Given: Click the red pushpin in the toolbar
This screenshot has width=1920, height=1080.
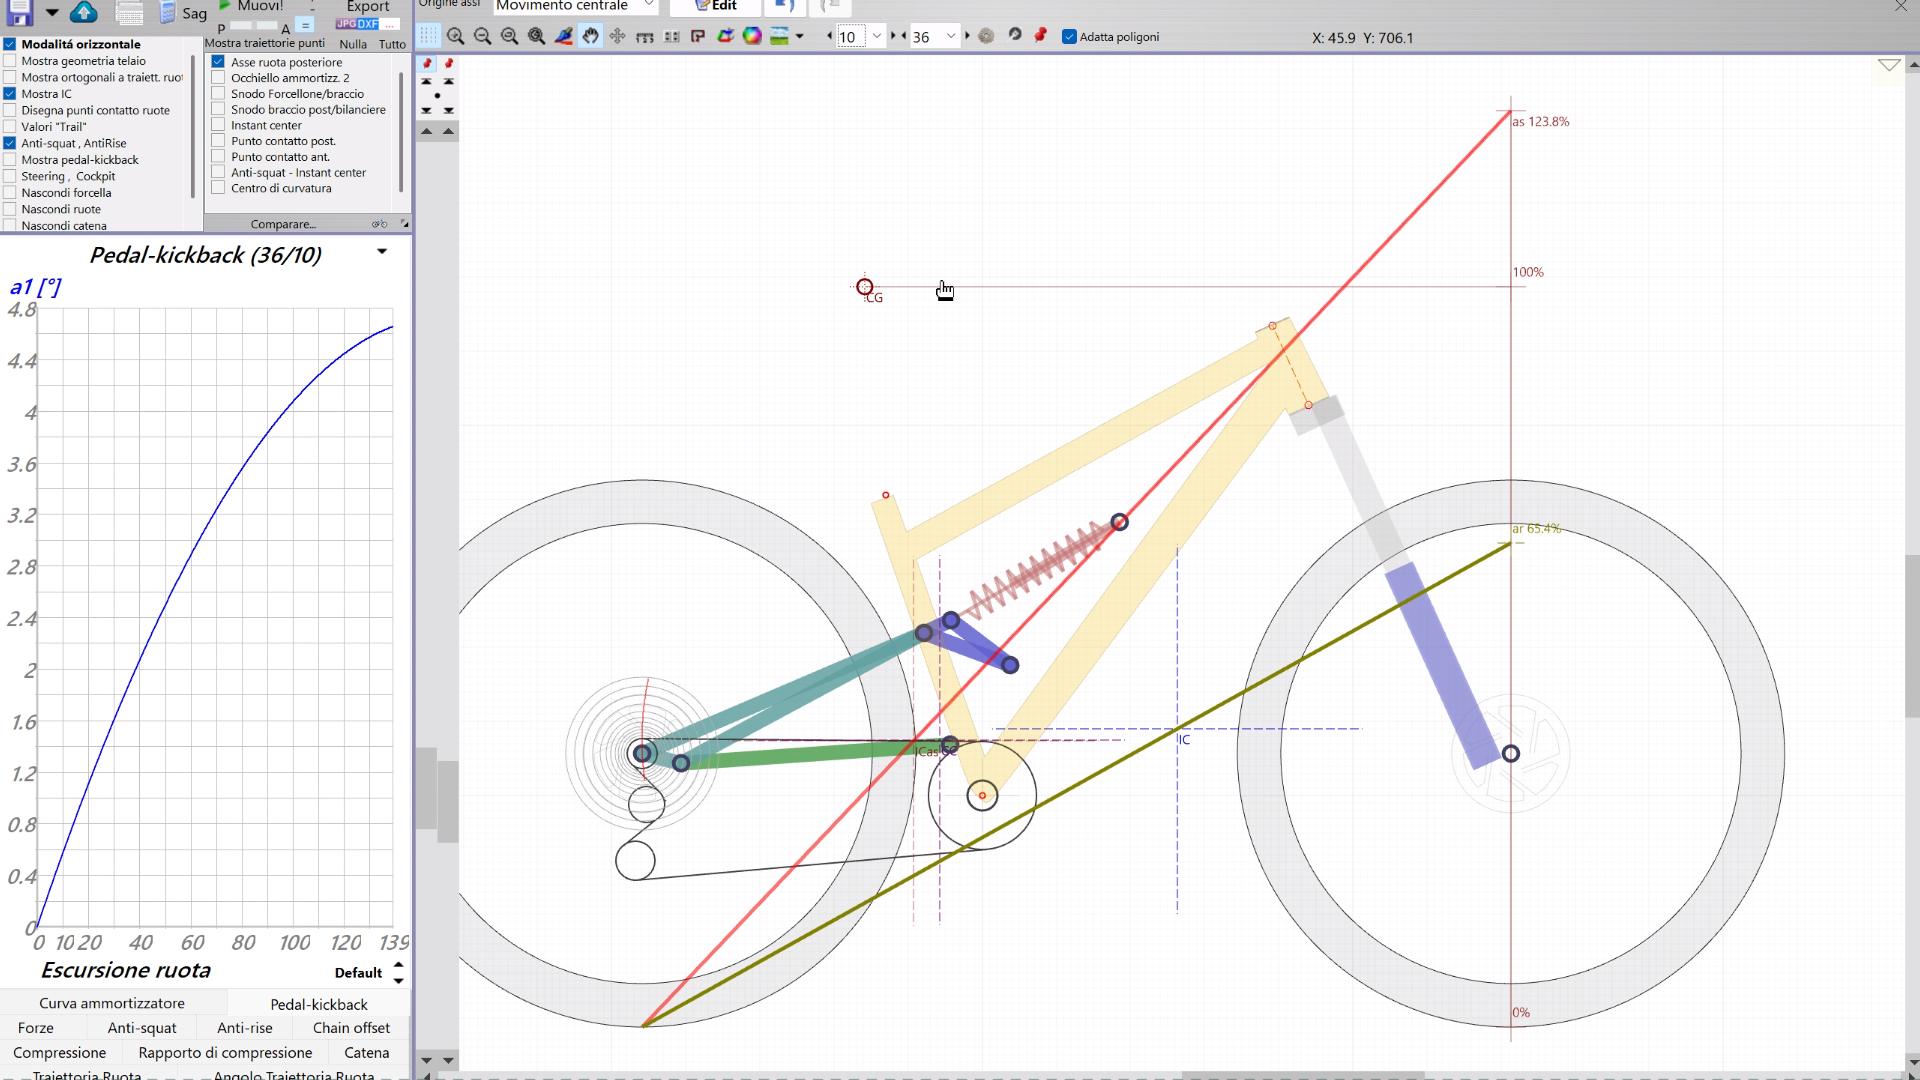Looking at the screenshot, I should click(x=1041, y=35).
